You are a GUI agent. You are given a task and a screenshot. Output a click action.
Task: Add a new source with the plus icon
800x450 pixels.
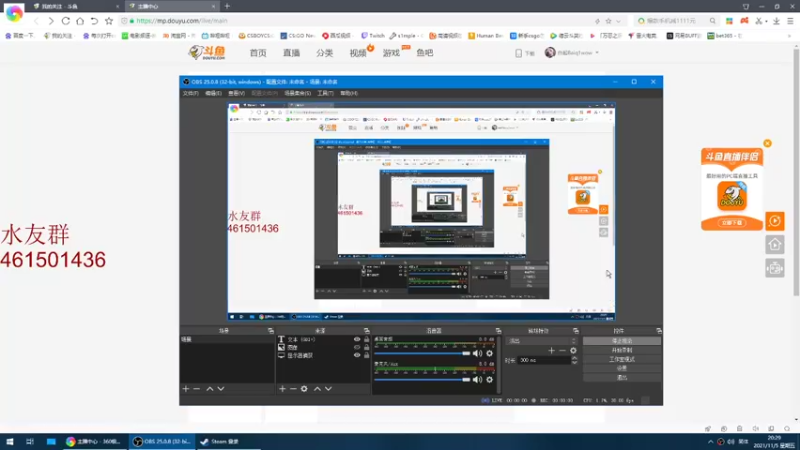coord(282,389)
